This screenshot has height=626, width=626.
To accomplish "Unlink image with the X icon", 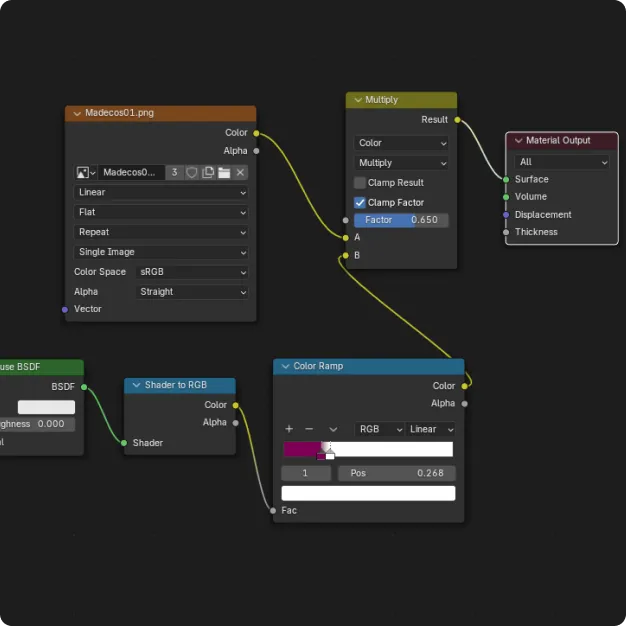I will pos(240,172).
